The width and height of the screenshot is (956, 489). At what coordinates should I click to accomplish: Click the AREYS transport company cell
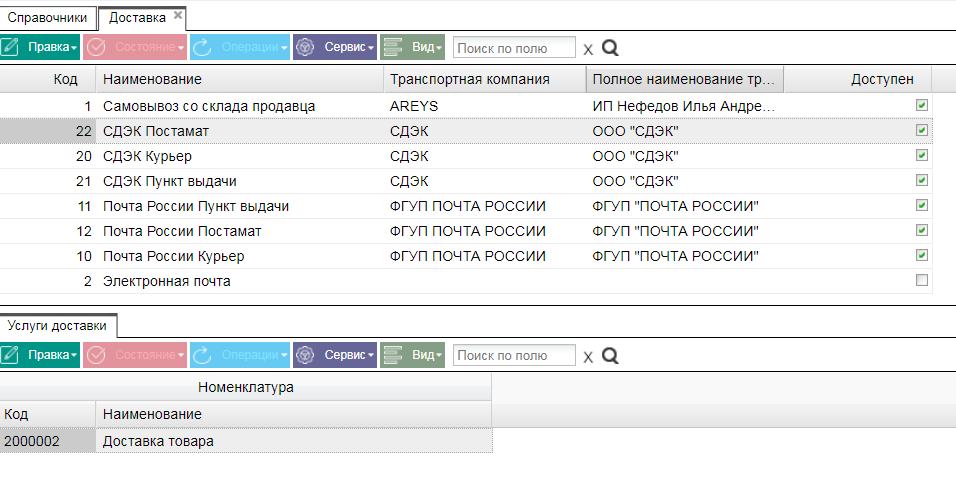(485, 106)
